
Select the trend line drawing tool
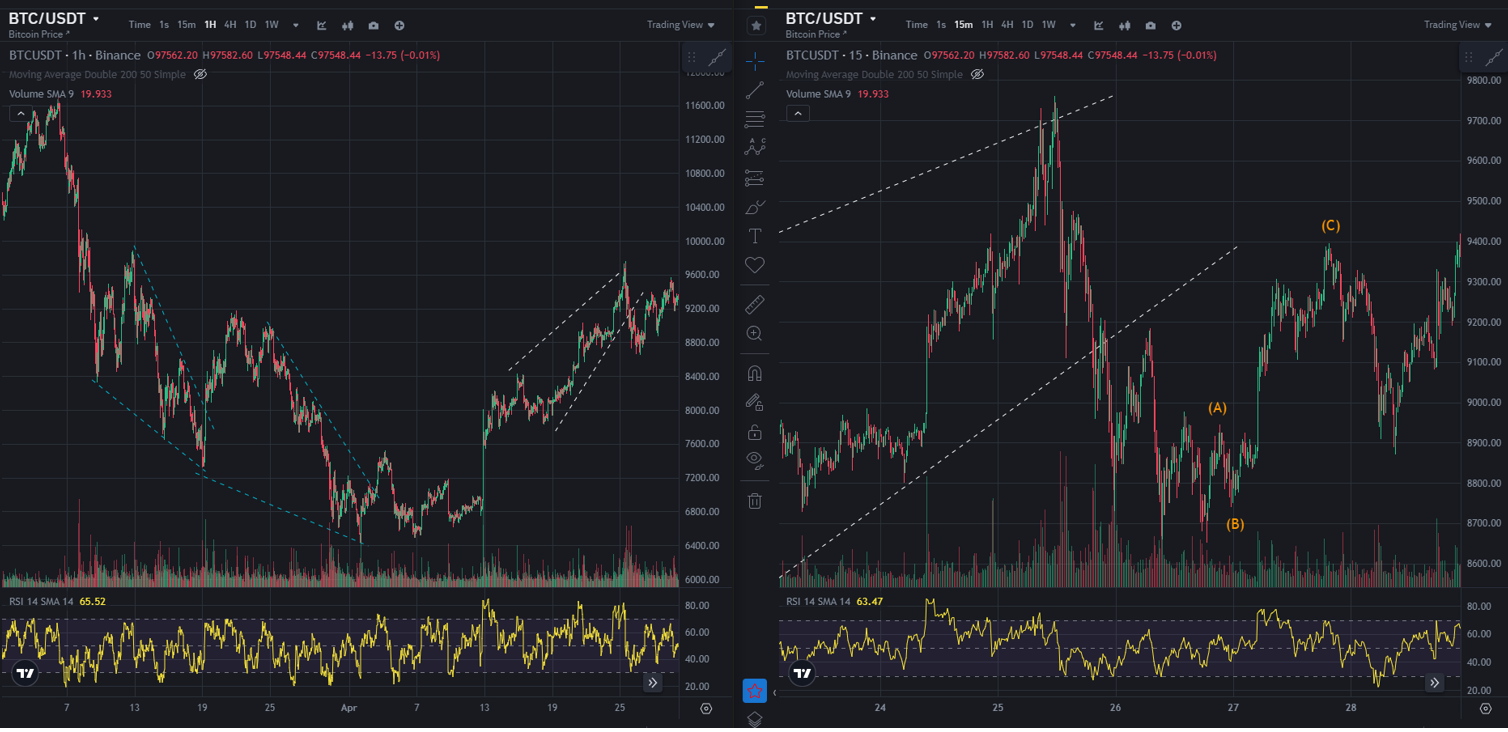coord(755,90)
